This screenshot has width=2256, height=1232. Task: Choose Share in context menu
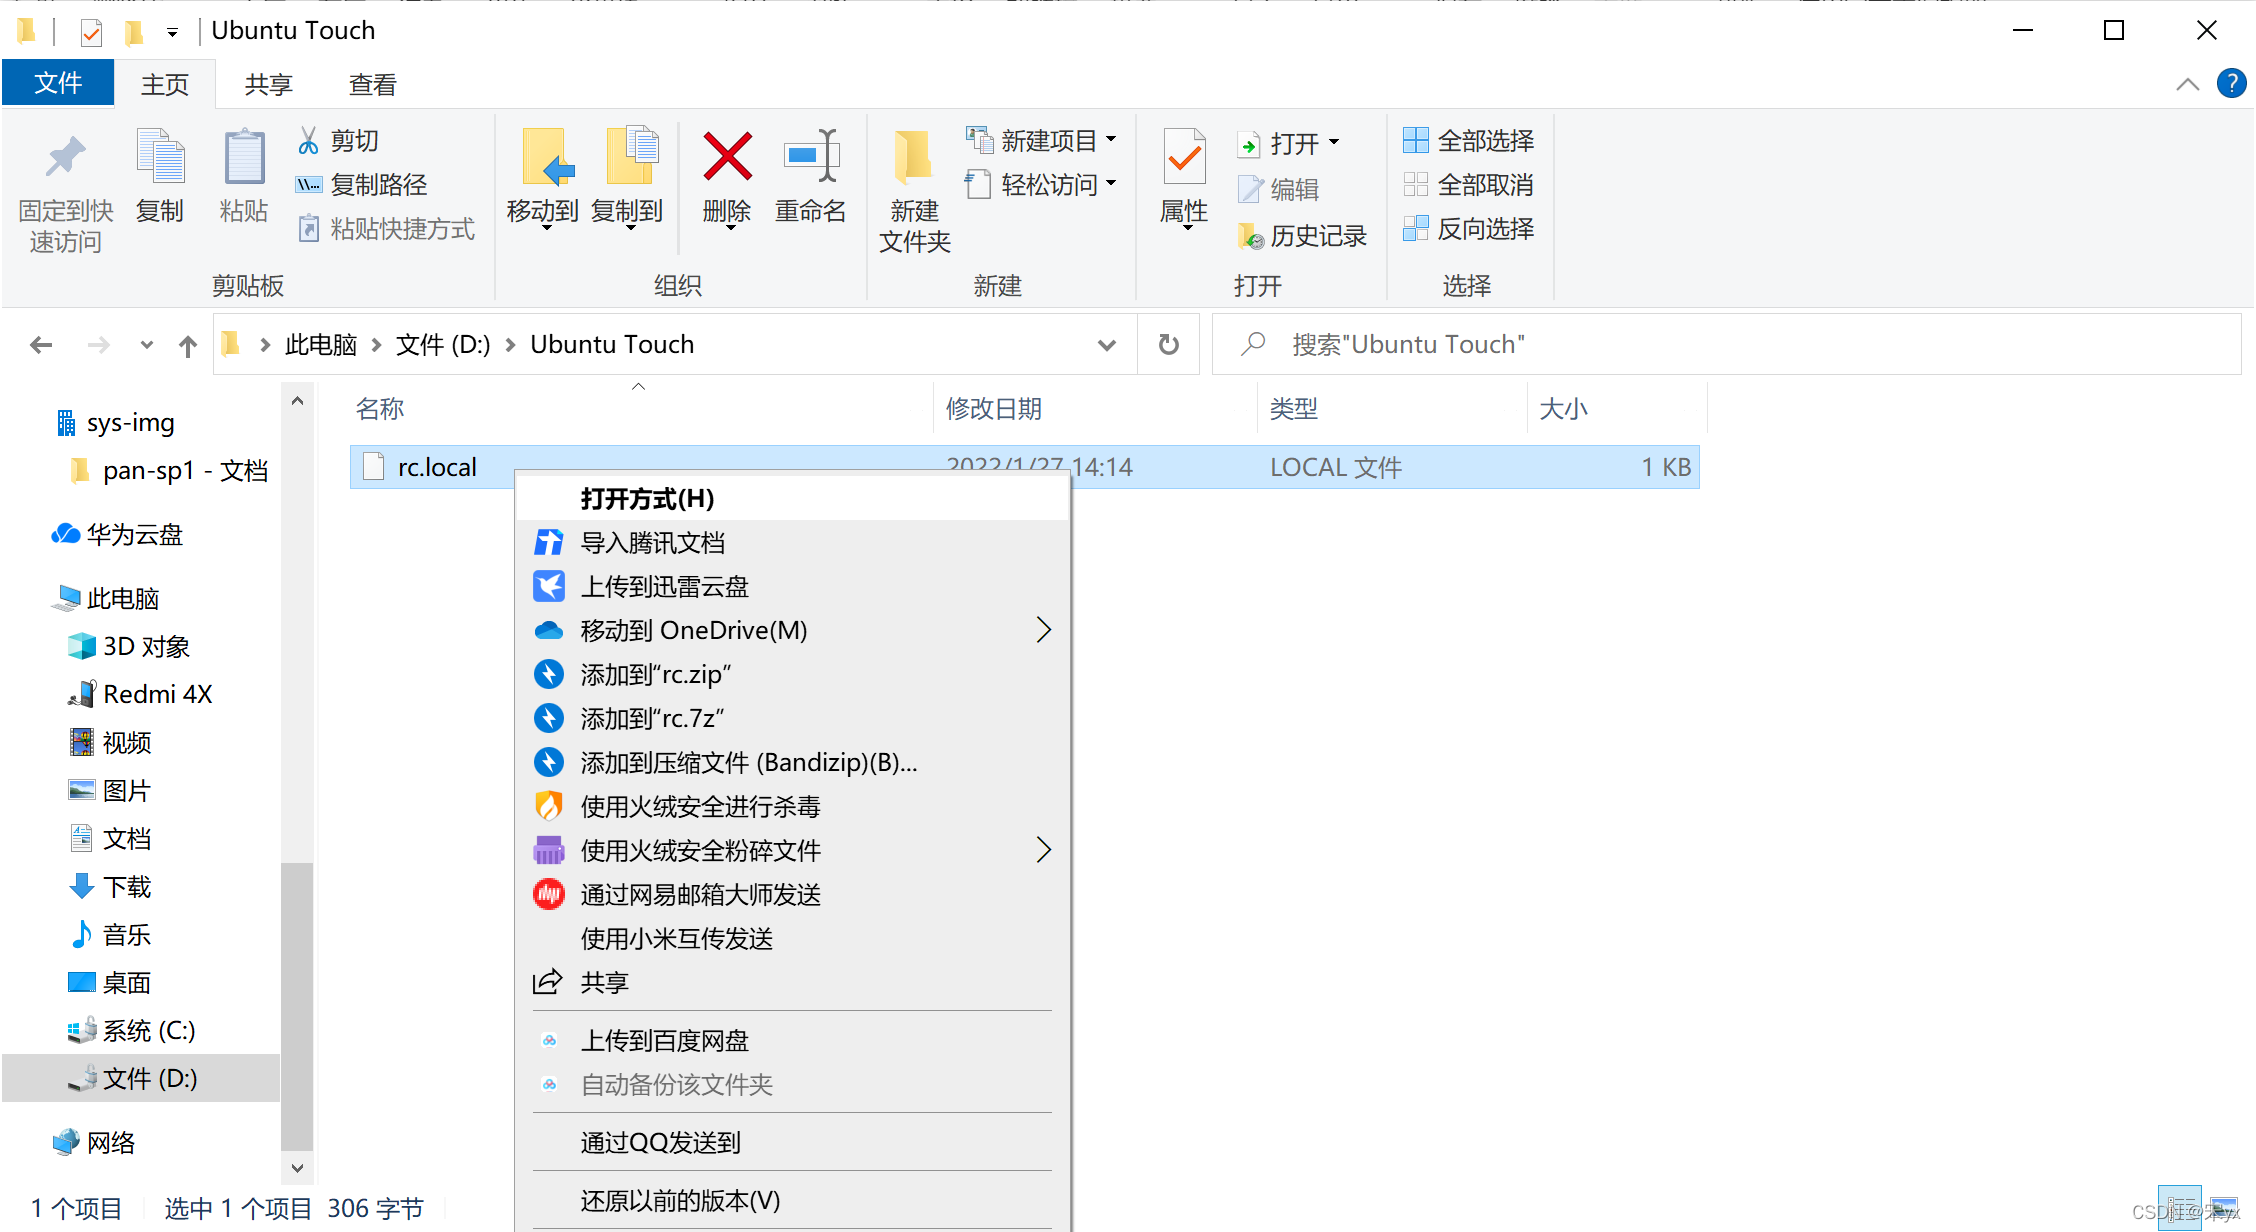792,983
